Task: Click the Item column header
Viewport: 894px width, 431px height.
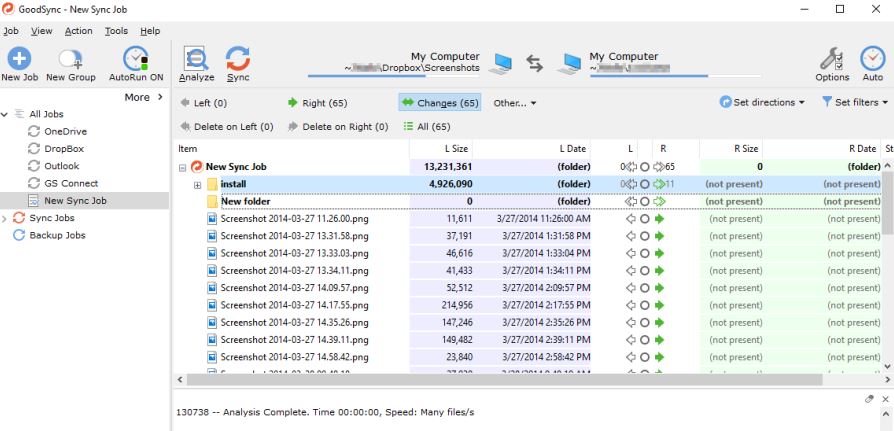Action: (x=291, y=149)
